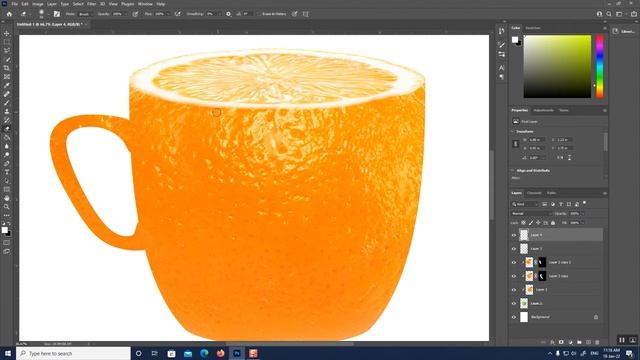Image resolution: width=640 pixels, height=360 pixels.
Task: Click the foreground color swatch in toolbox
Action: pyautogui.click(x=4, y=230)
